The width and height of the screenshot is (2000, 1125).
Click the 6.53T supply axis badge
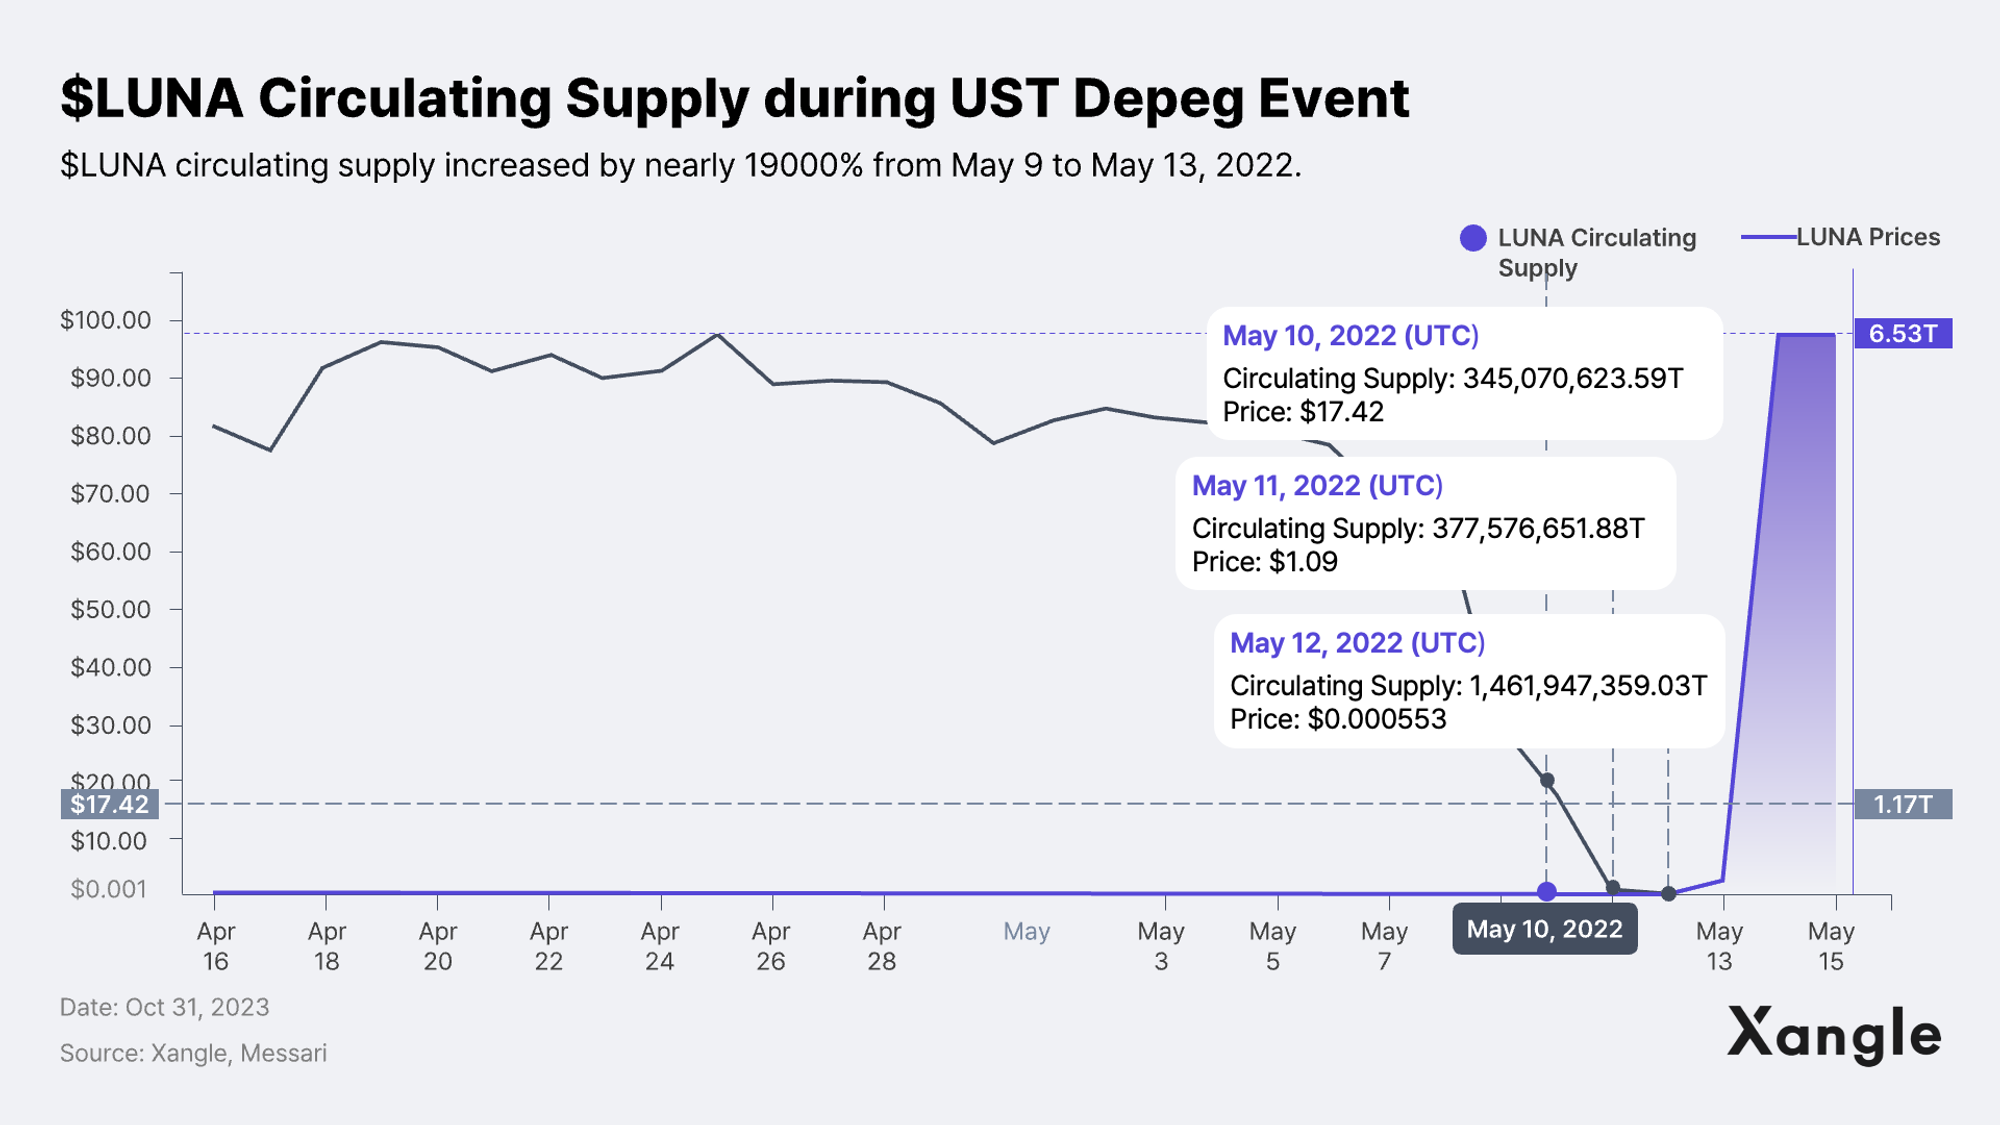pyautogui.click(x=1902, y=333)
